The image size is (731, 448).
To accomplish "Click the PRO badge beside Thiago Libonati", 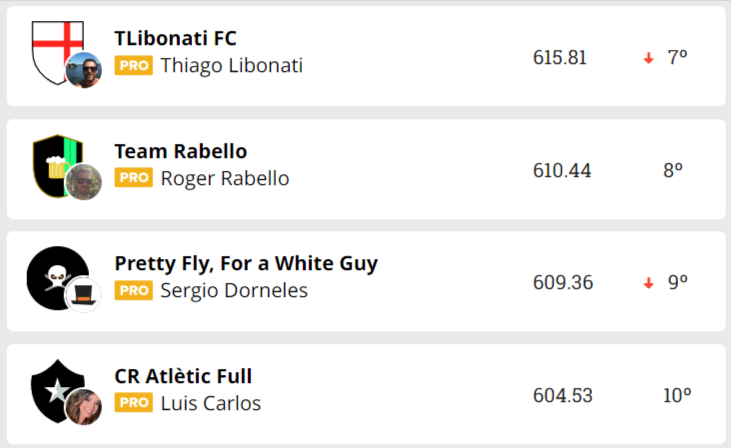I will point(133,66).
